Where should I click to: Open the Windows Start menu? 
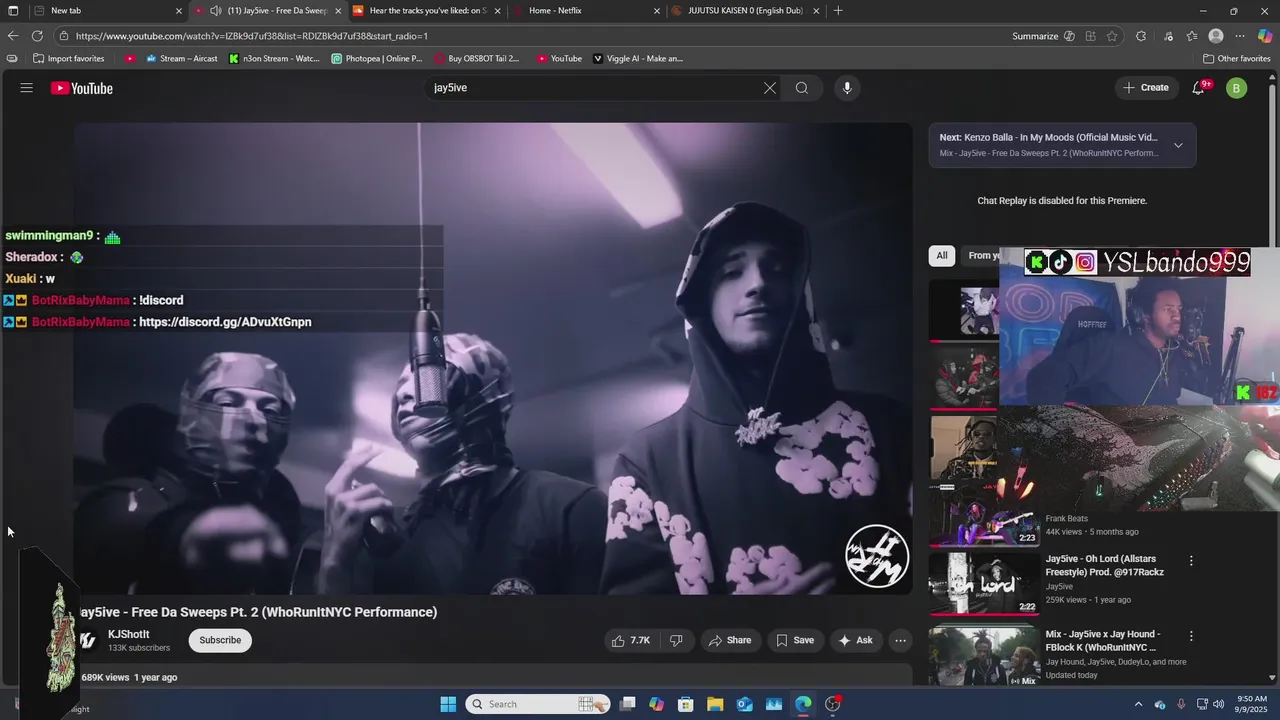[448, 704]
